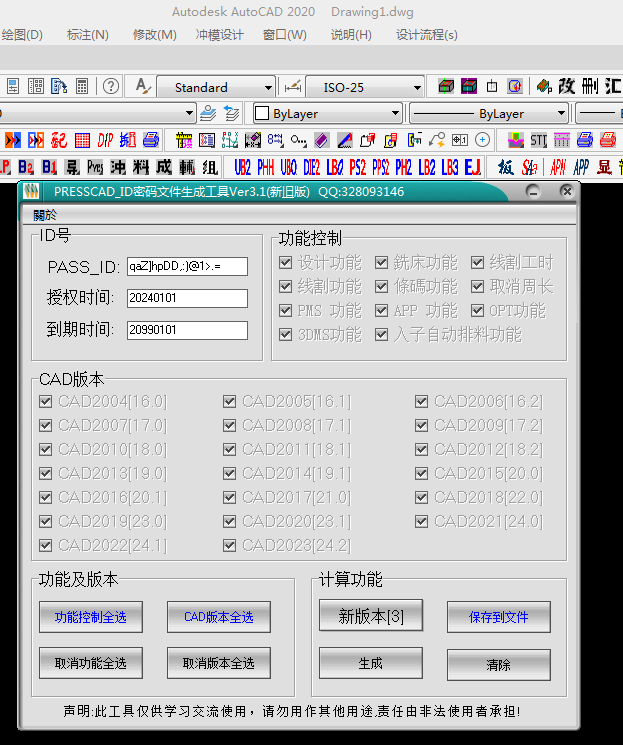623x745 pixels.
Task: Click the layer previous icon
Action: (231, 114)
